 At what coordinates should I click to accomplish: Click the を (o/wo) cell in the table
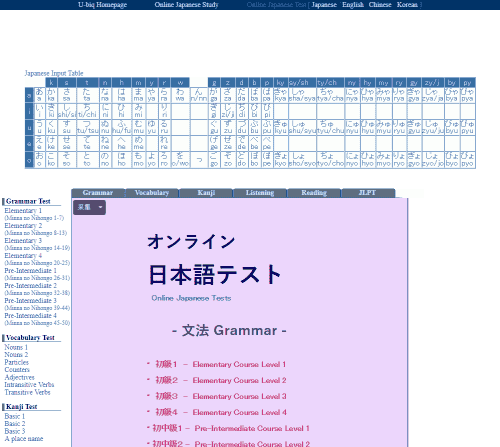pos(180,160)
